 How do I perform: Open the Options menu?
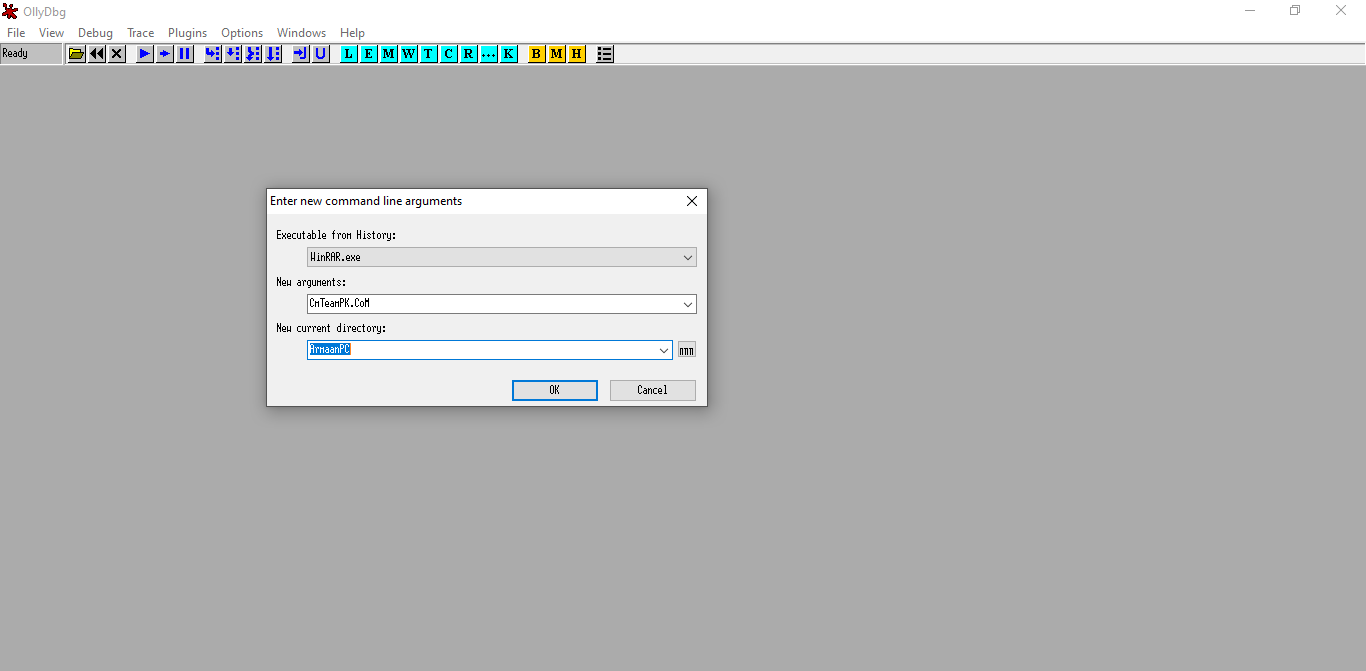click(242, 33)
